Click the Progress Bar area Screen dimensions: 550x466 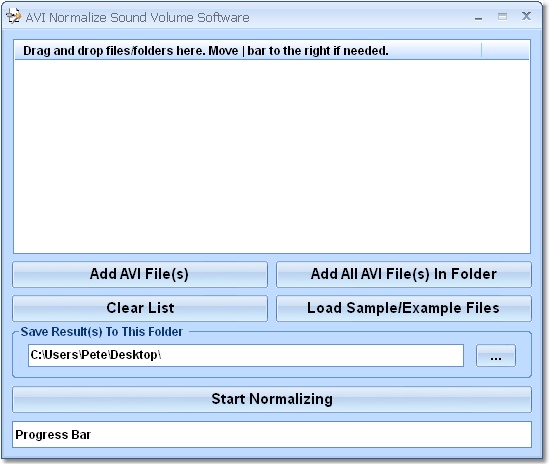(x=272, y=435)
